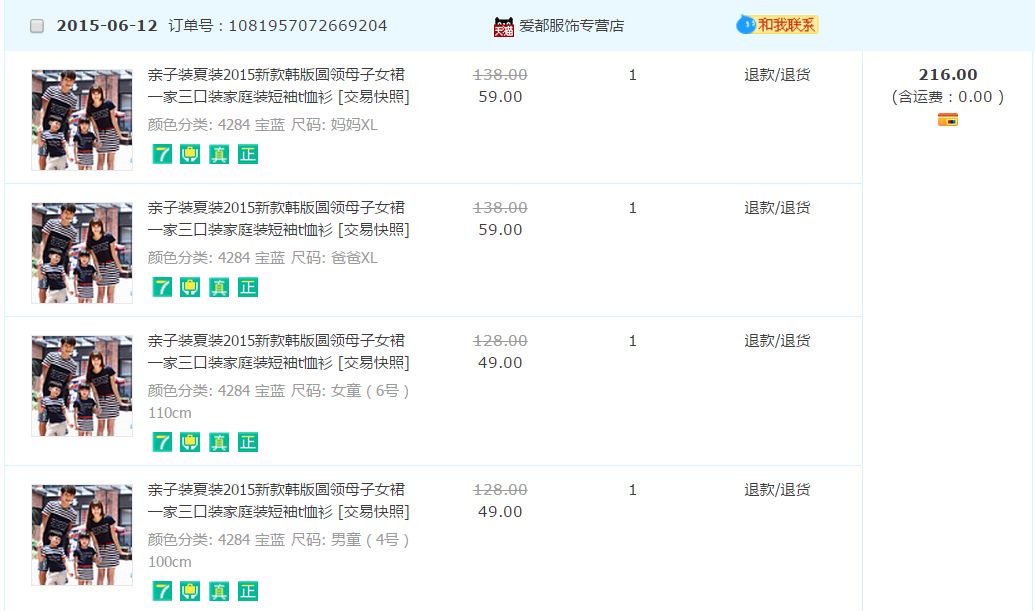Click the 7-day return icon on the 爸爸XL item
Screen dimensions: 1035x611
(x=162, y=287)
